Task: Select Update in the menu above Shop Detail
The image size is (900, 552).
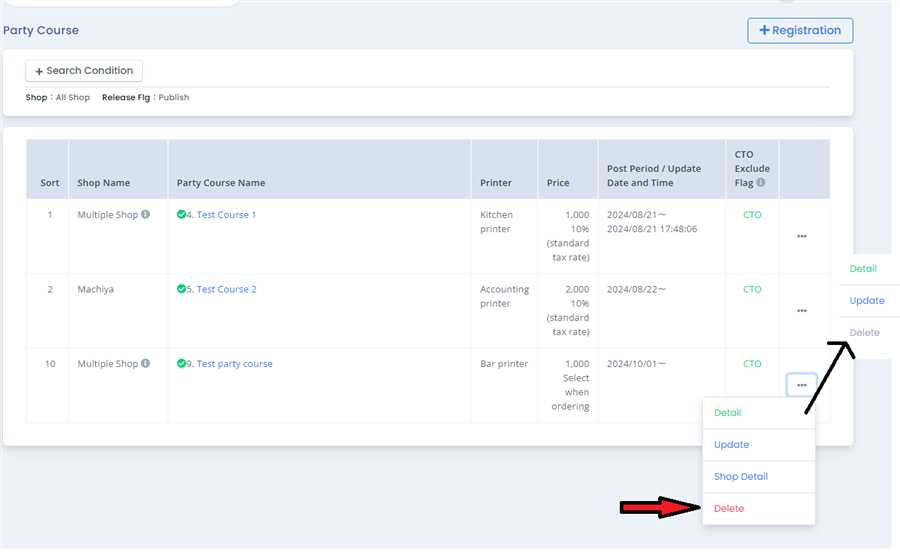Action: (x=732, y=445)
